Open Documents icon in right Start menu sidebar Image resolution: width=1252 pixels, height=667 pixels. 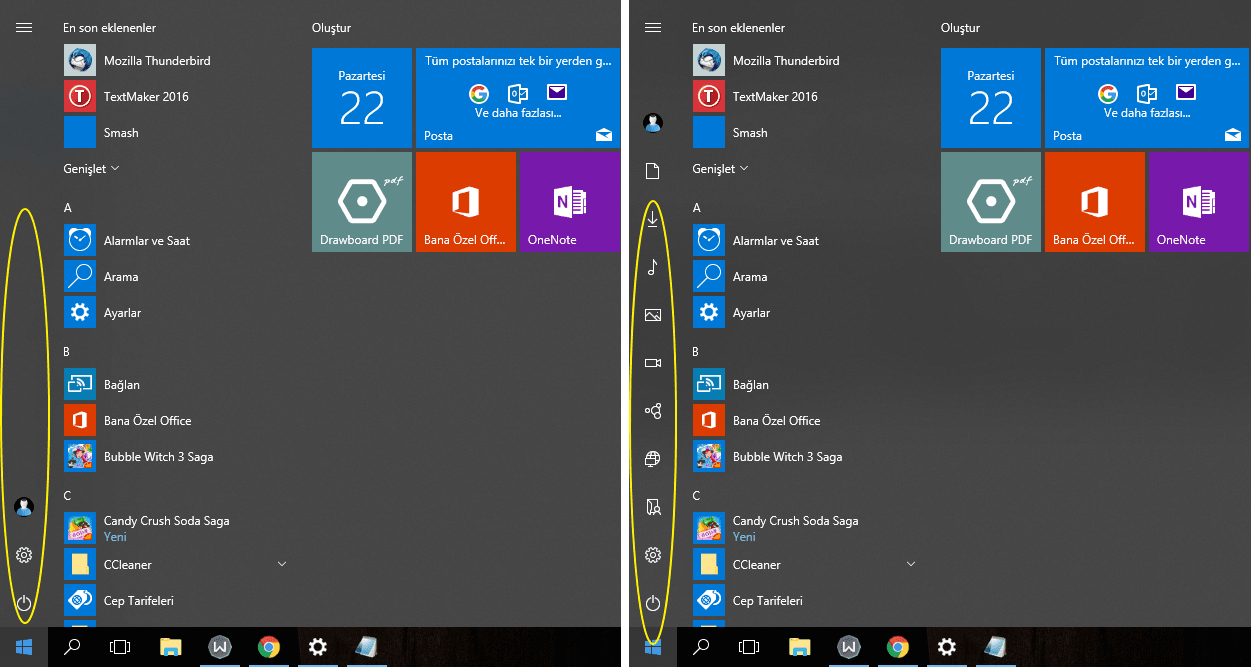click(x=653, y=170)
